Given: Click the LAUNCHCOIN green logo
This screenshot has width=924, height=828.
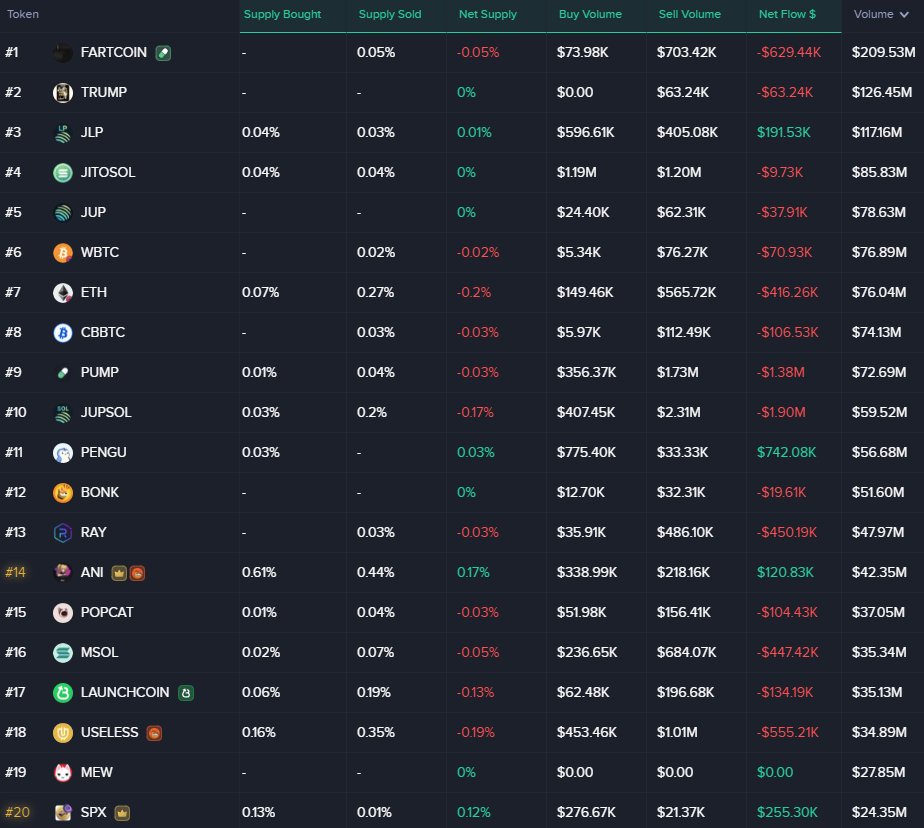Looking at the screenshot, I should pos(62,692).
